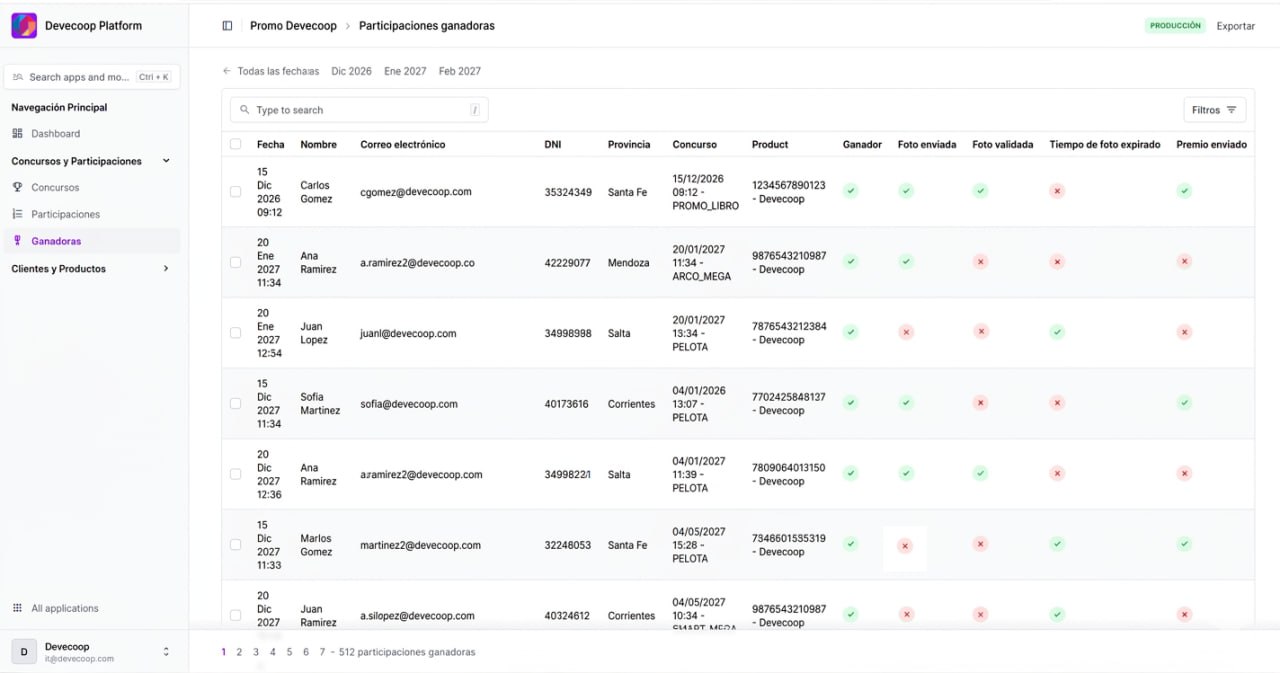
Task: Select the DNI 3499822 Ana Ramirez row checkbox
Action: (236, 475)
